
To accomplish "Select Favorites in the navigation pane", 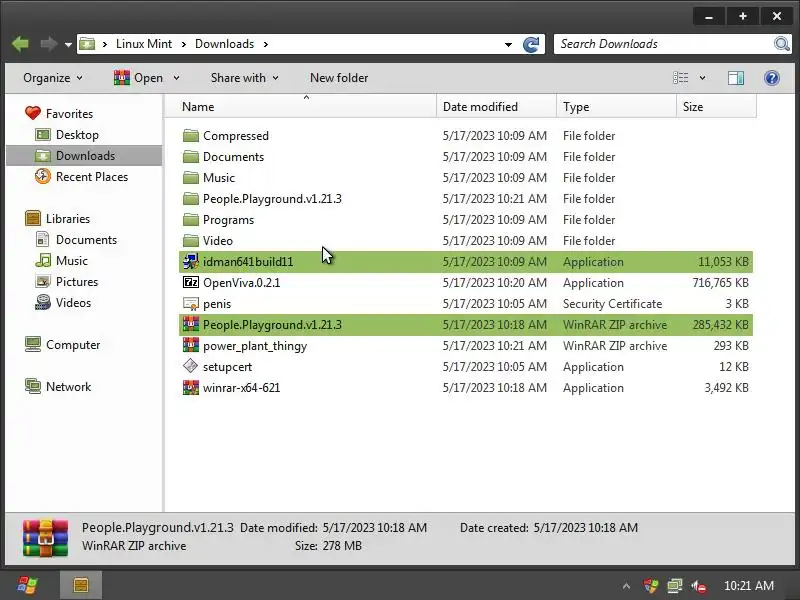I will pyautogui.click(x=59, y=113).
